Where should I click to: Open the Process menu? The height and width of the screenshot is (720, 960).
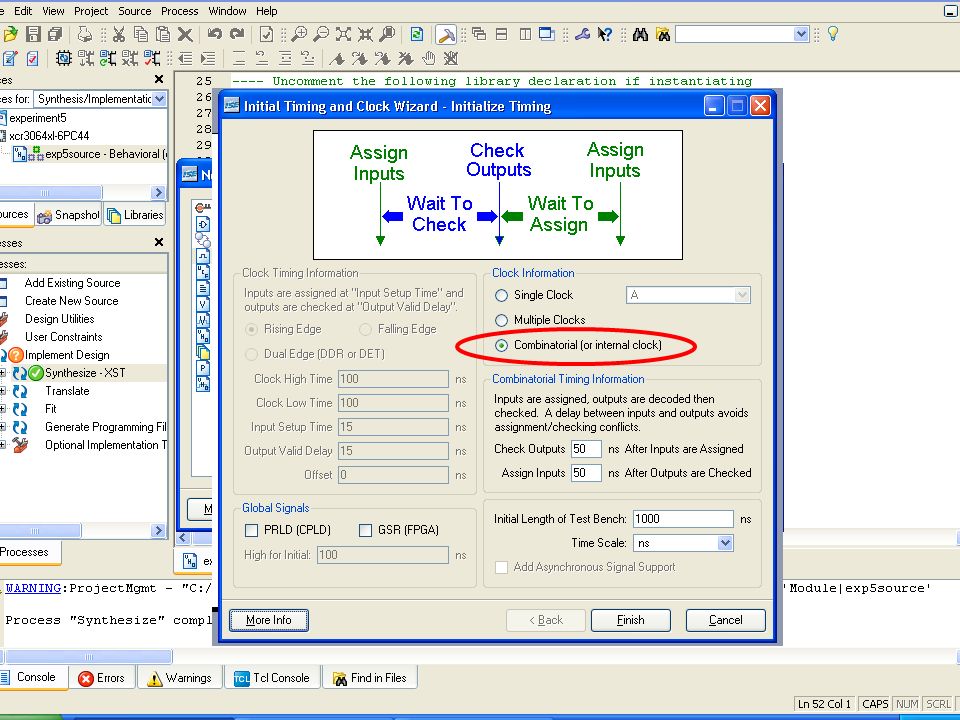pyautogui.click(x=179, y=11)
